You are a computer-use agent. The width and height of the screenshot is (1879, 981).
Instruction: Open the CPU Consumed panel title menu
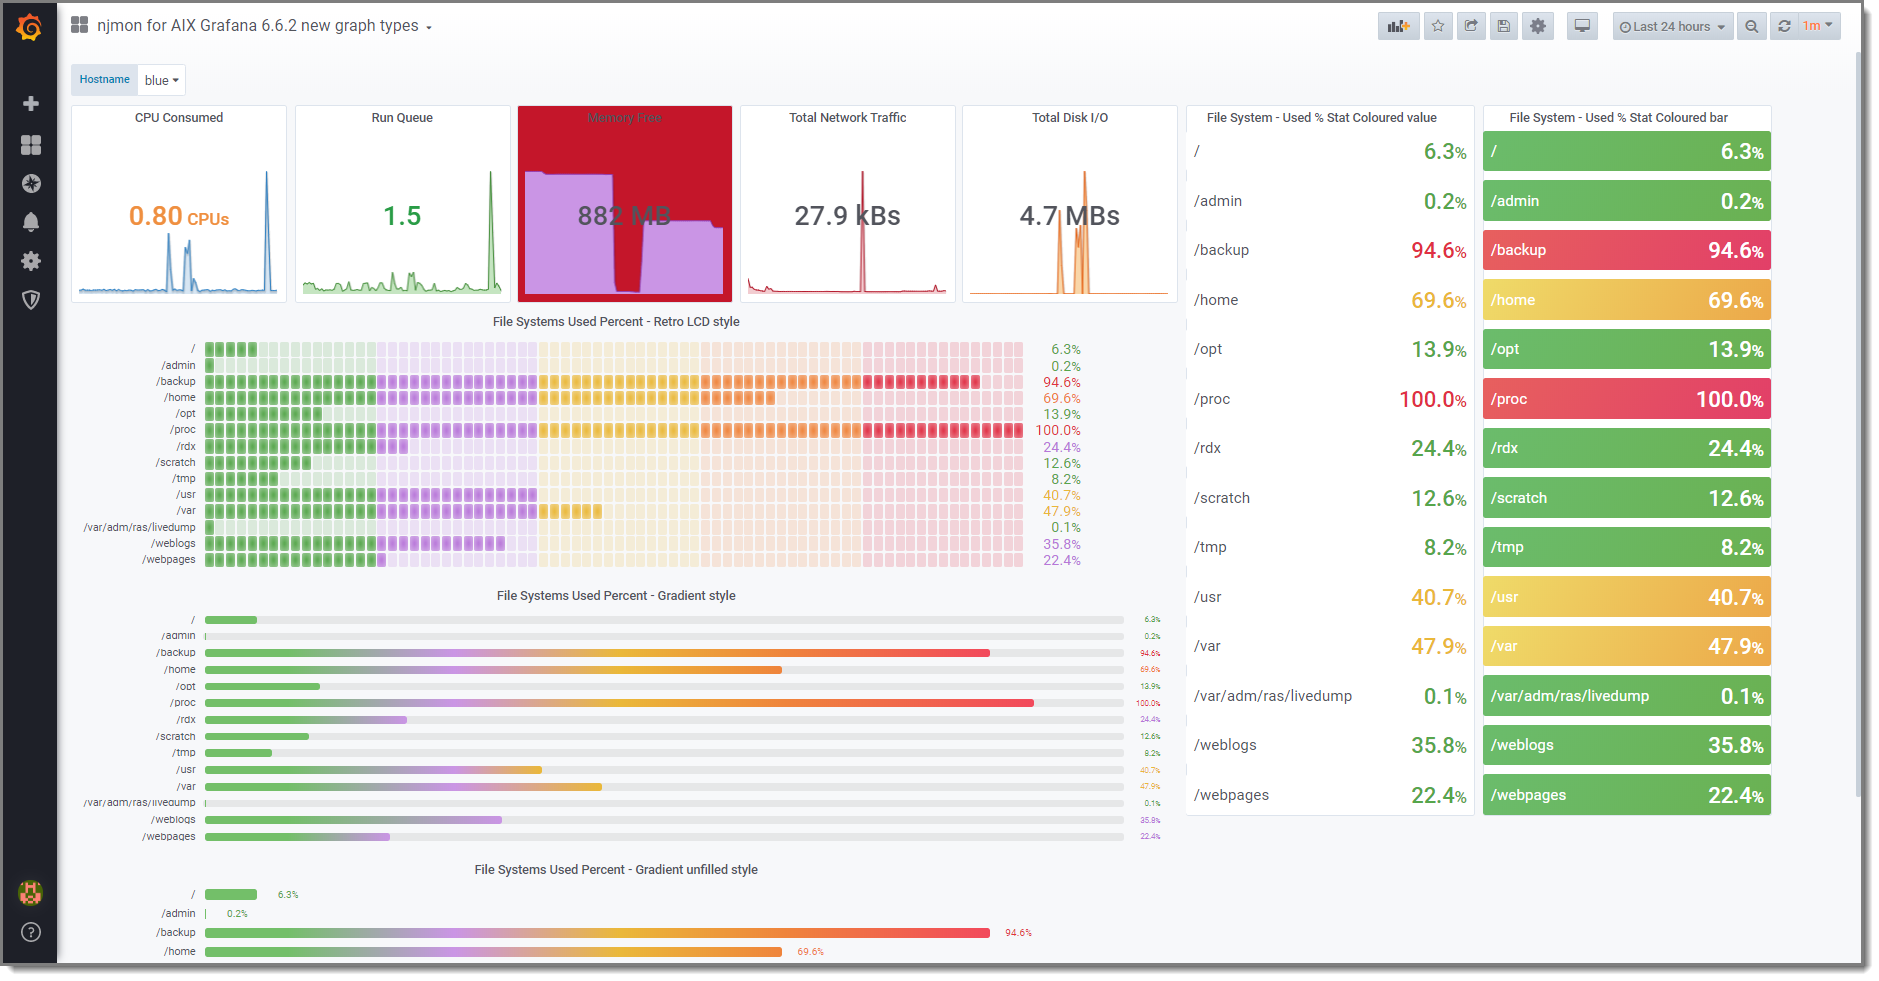179,118
